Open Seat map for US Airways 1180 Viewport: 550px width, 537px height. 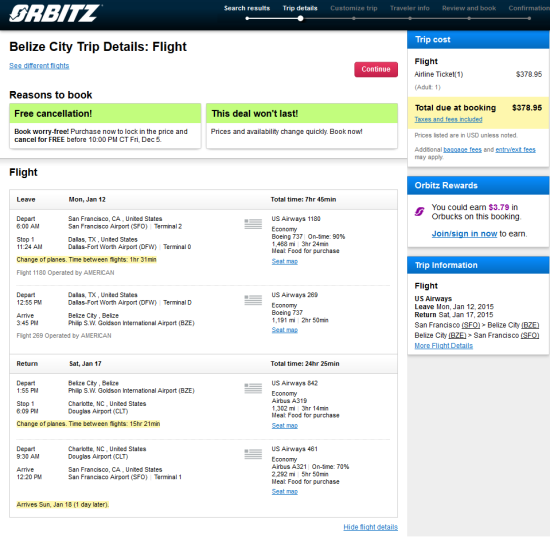coord(284,261)
